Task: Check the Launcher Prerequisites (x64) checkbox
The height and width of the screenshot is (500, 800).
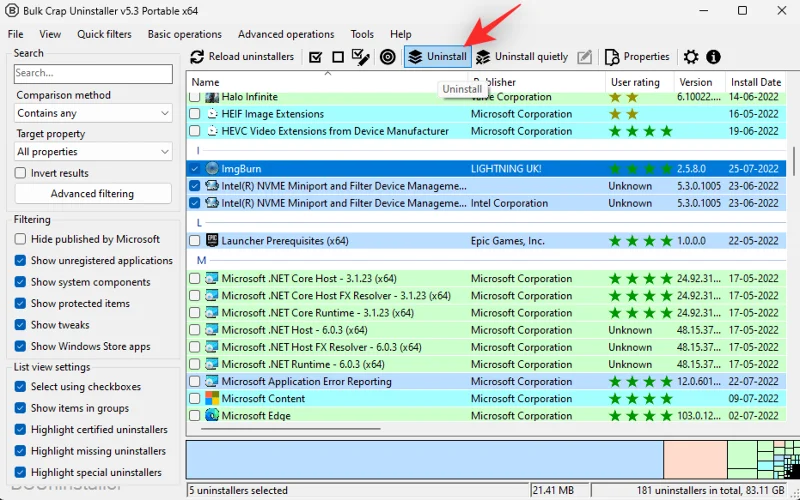Action: click(194, 240)
